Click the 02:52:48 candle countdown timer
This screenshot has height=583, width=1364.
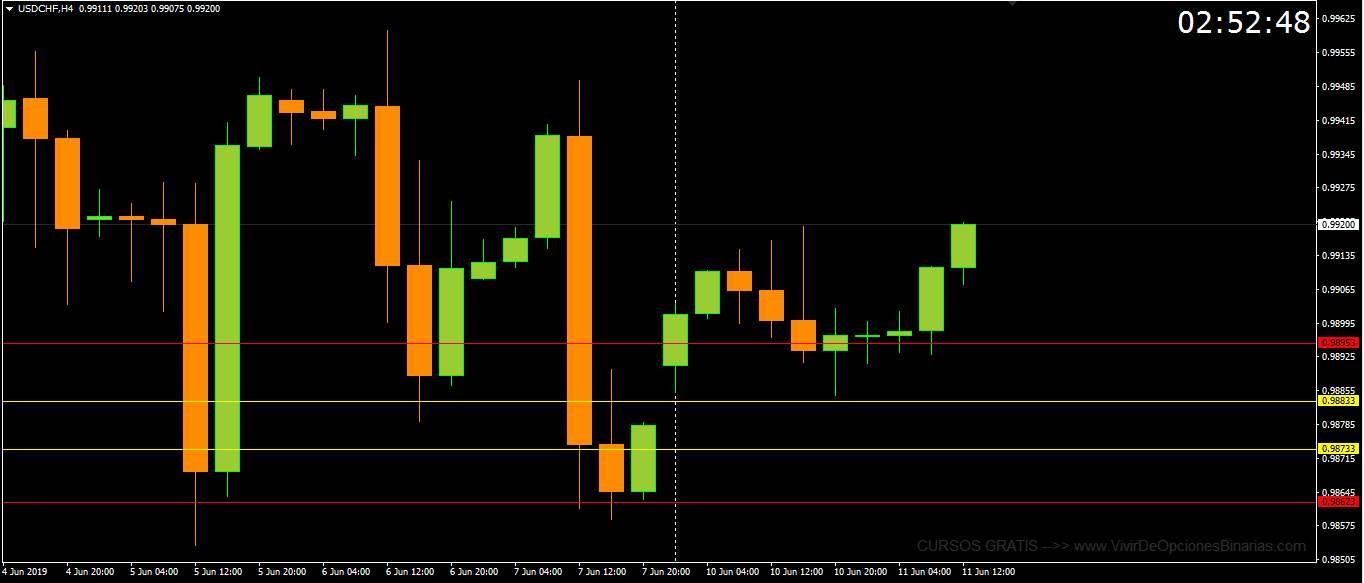pyautogui.click(x=1243, y=23)
